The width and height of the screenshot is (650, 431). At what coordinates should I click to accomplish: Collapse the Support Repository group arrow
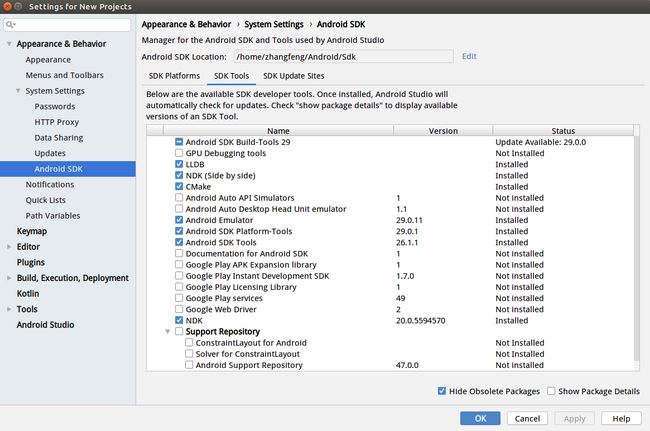click(x=167, y=332)
